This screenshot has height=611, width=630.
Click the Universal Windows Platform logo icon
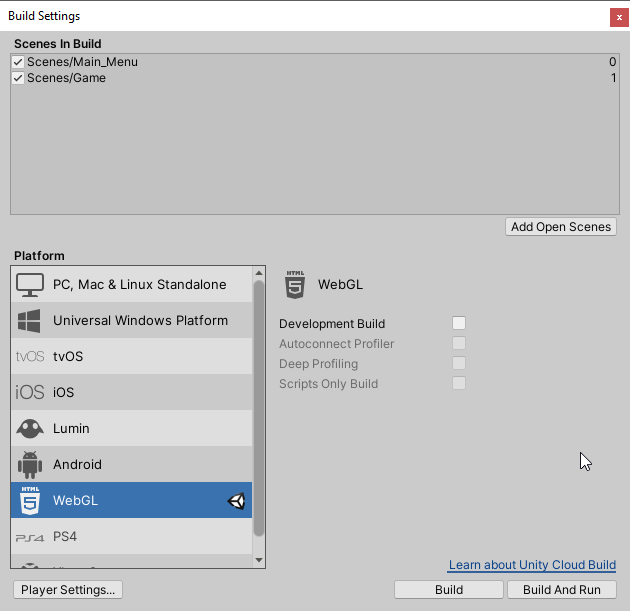tap(29, 321)
